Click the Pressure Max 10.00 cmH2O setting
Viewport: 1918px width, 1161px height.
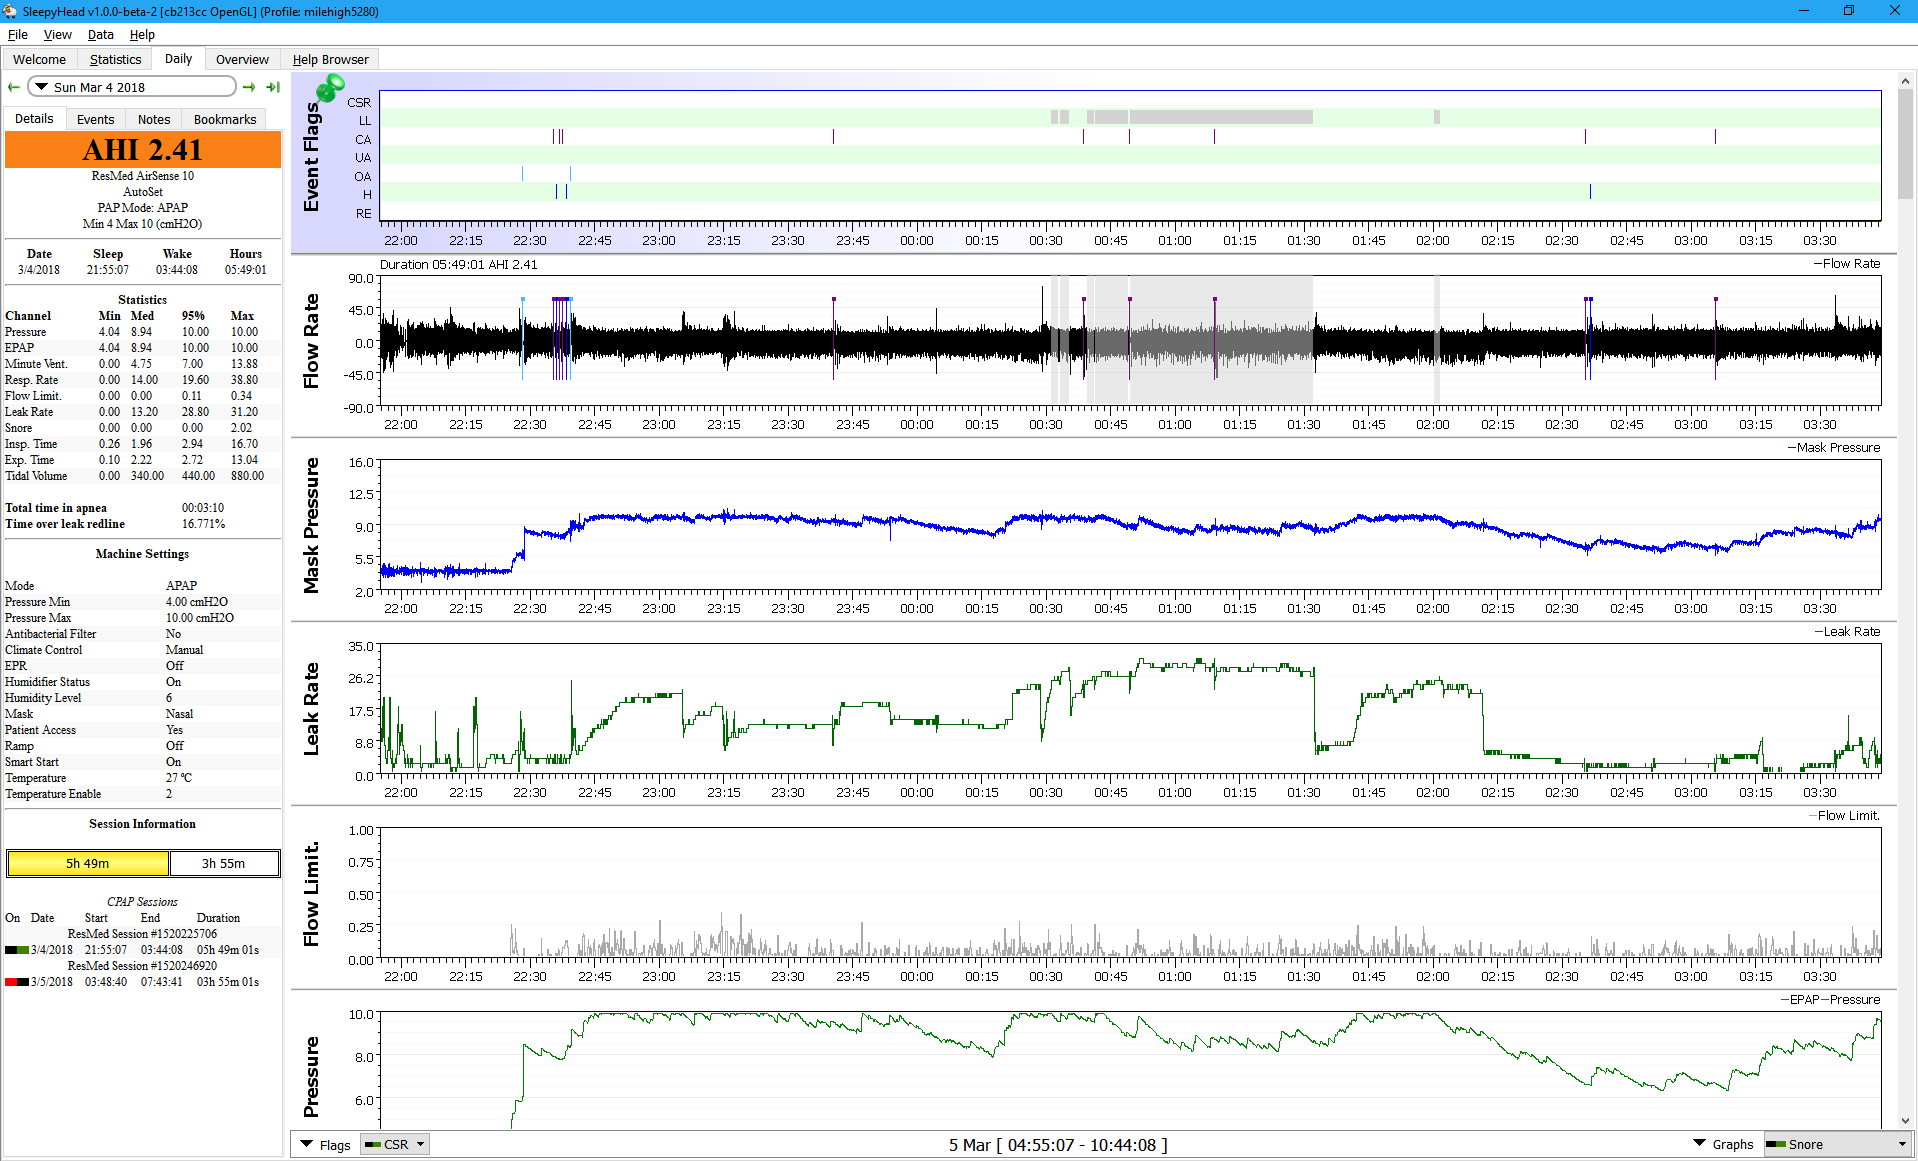coord(143,618)
